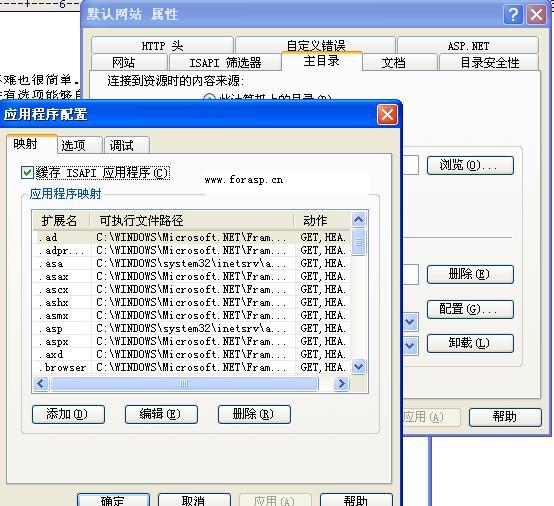Click the text field left of 浏览(O)

pos(411,165)
